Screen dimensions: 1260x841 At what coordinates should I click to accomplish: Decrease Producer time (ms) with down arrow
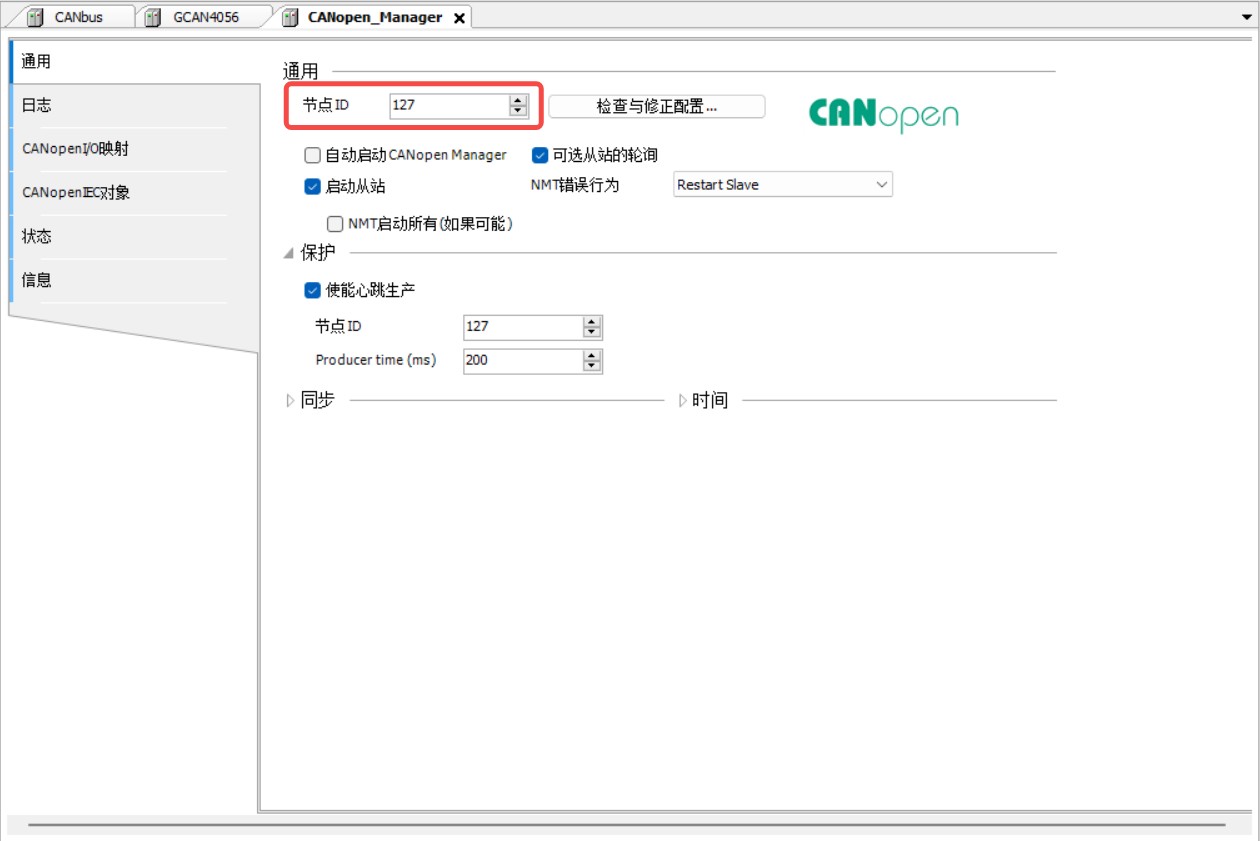click(x=593, y=366)
